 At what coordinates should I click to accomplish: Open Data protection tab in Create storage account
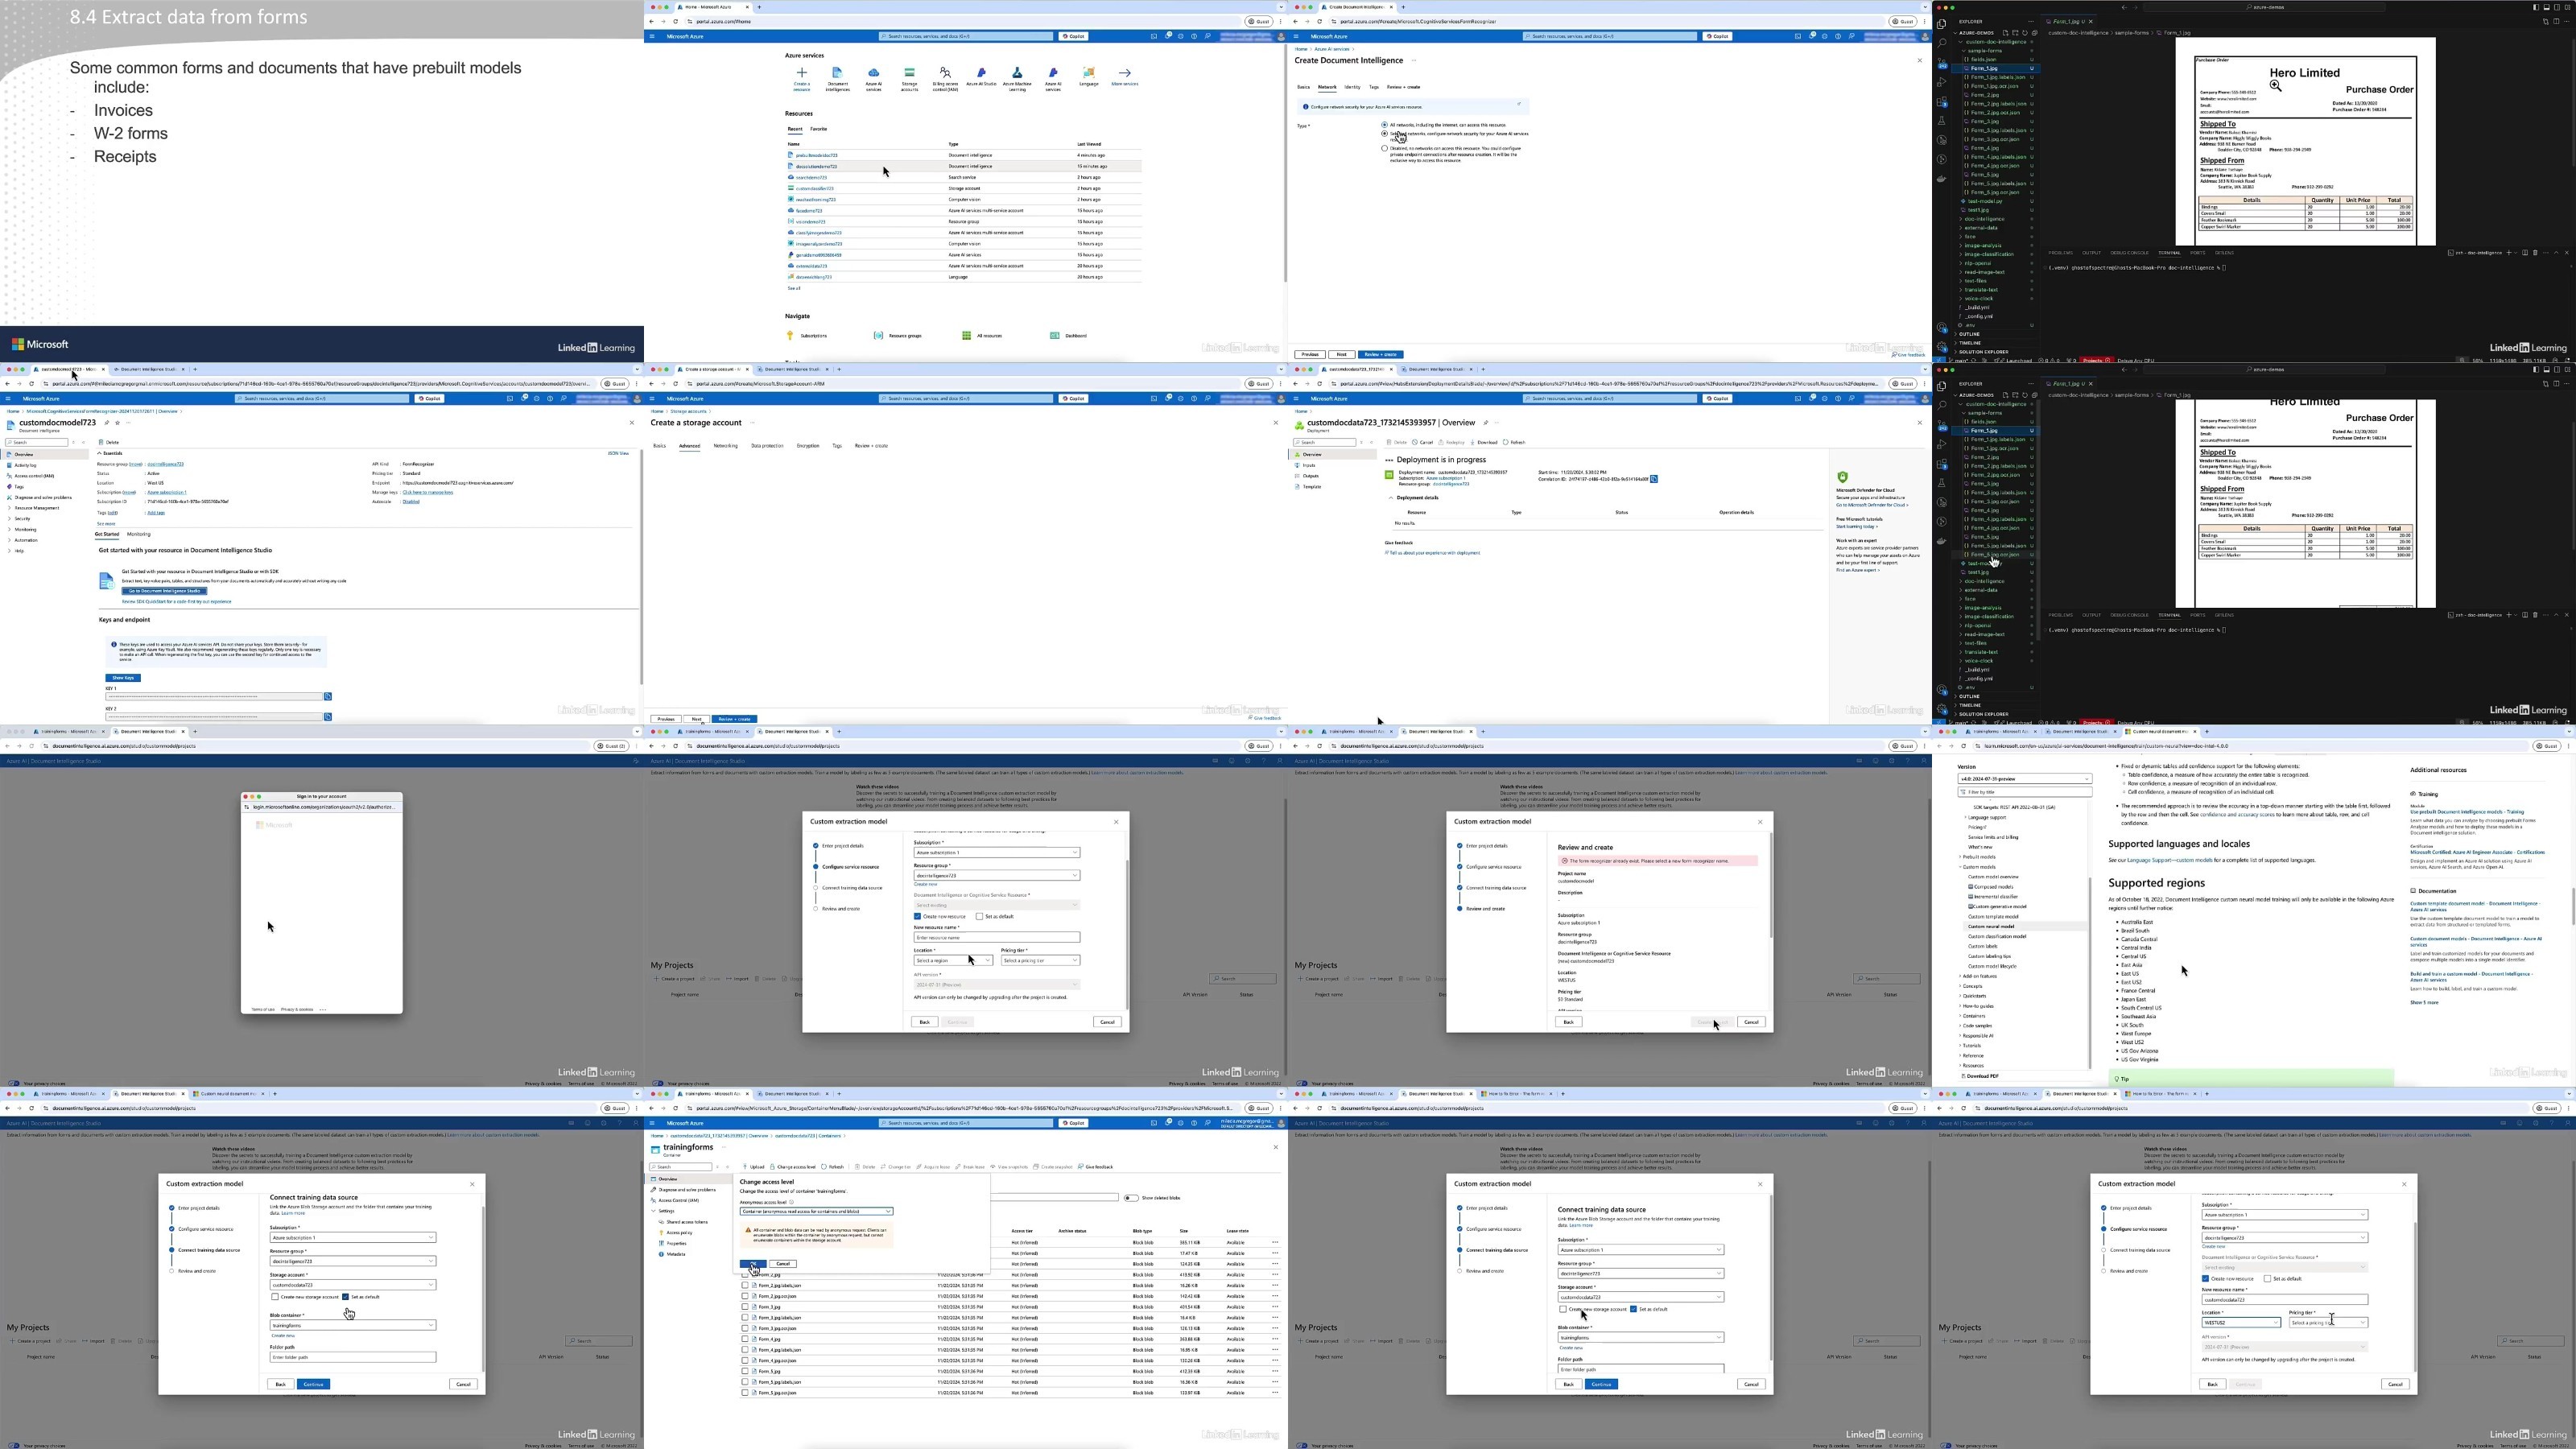click(x=767, y=445)
